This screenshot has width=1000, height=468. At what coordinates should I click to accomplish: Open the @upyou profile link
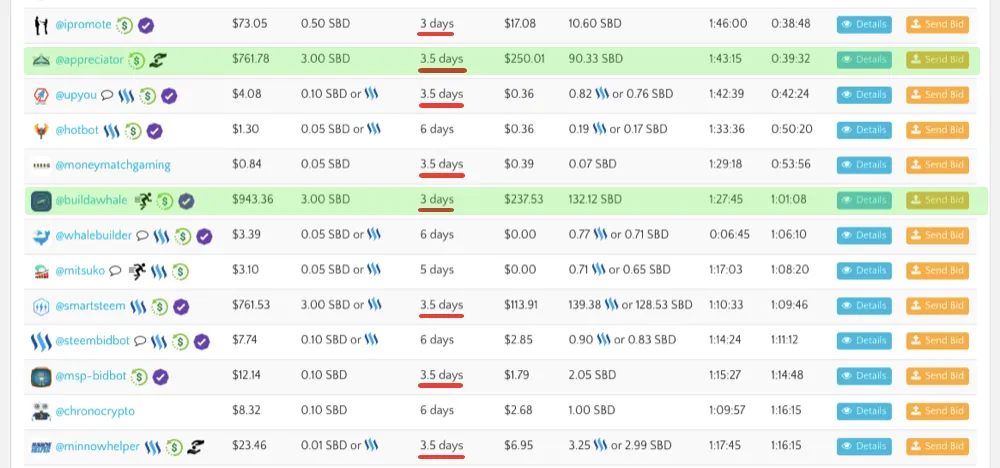coord(76,95)
